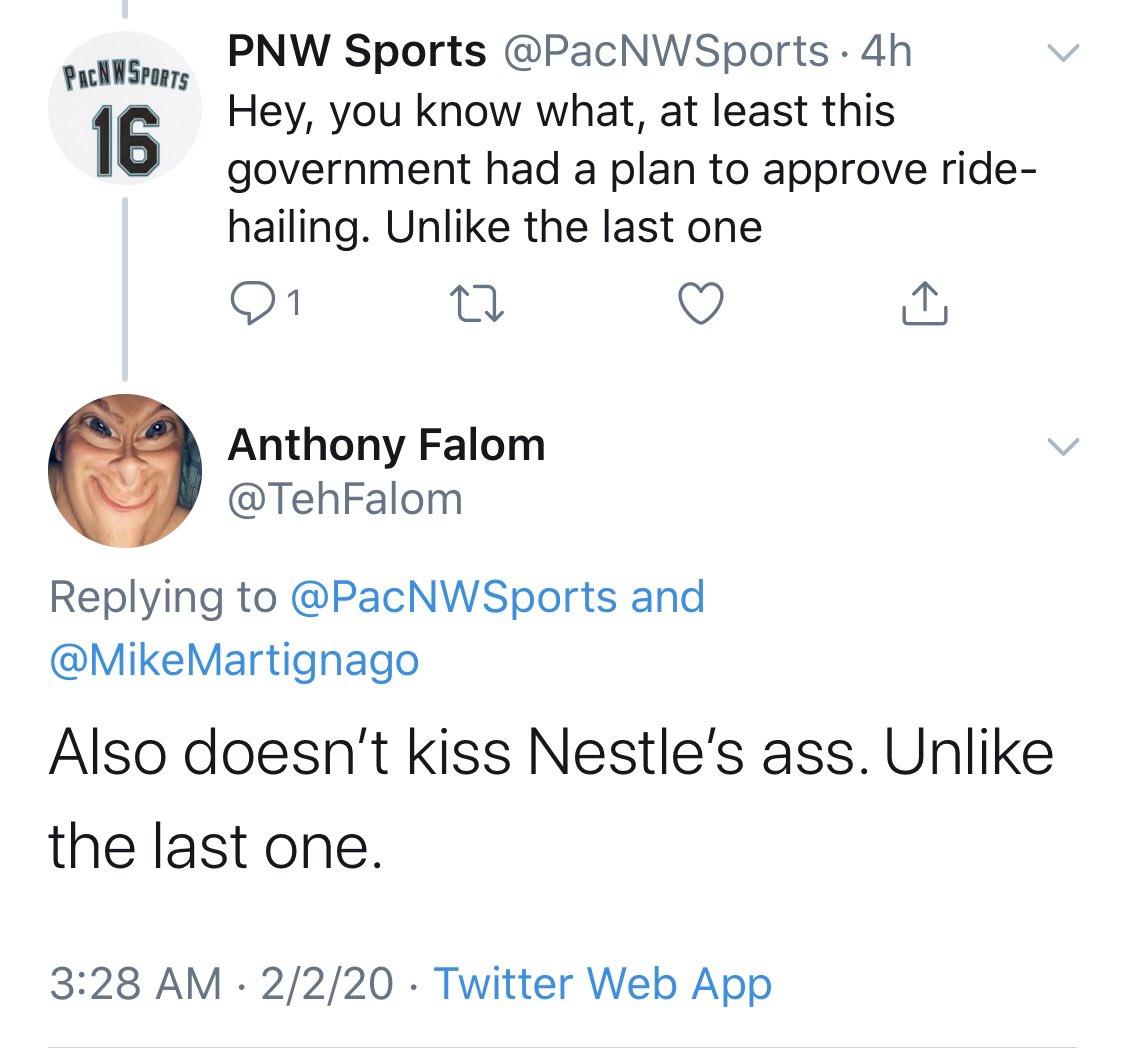Click @PacNWSports in the Replying to line

point(453,597)
